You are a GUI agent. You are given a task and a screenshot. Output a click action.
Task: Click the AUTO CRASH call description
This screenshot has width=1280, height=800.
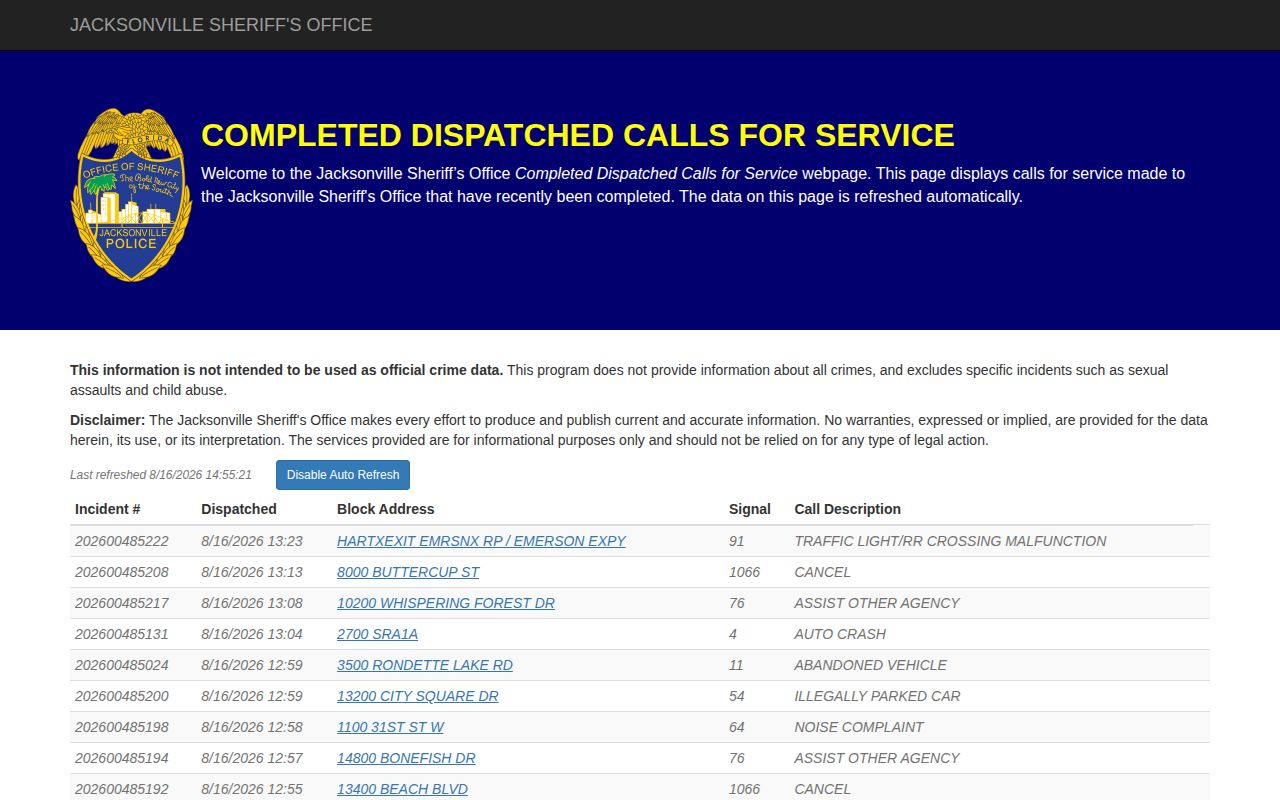(840, 634)
